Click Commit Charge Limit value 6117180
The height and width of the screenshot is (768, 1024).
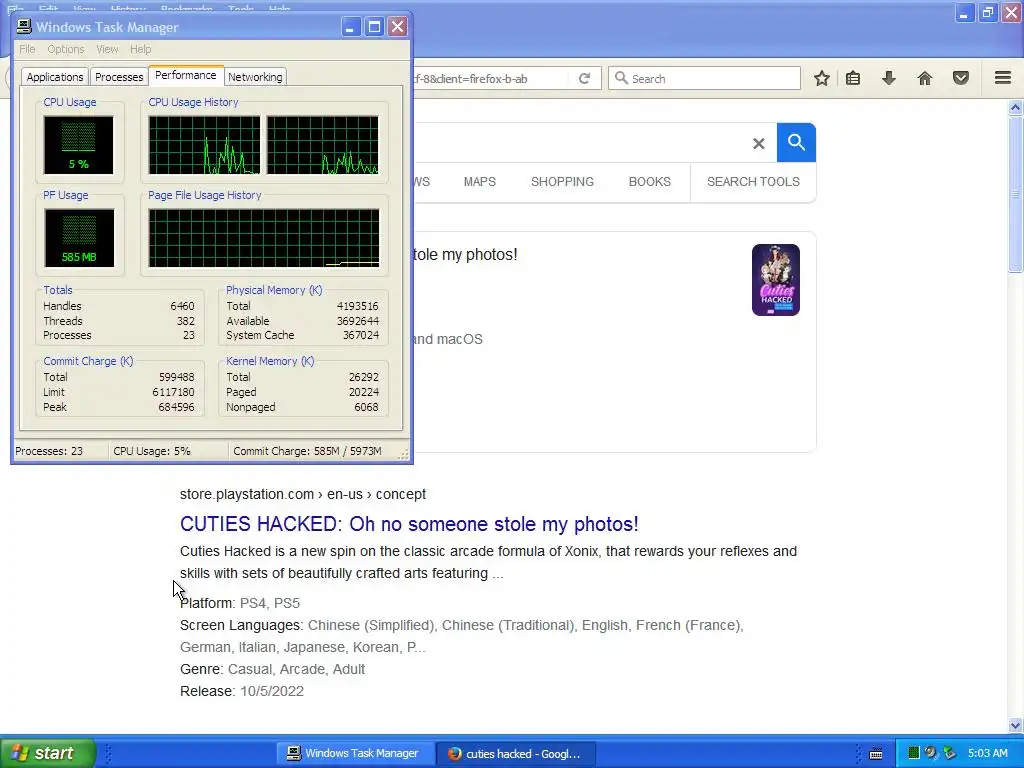tap(173, 392)
